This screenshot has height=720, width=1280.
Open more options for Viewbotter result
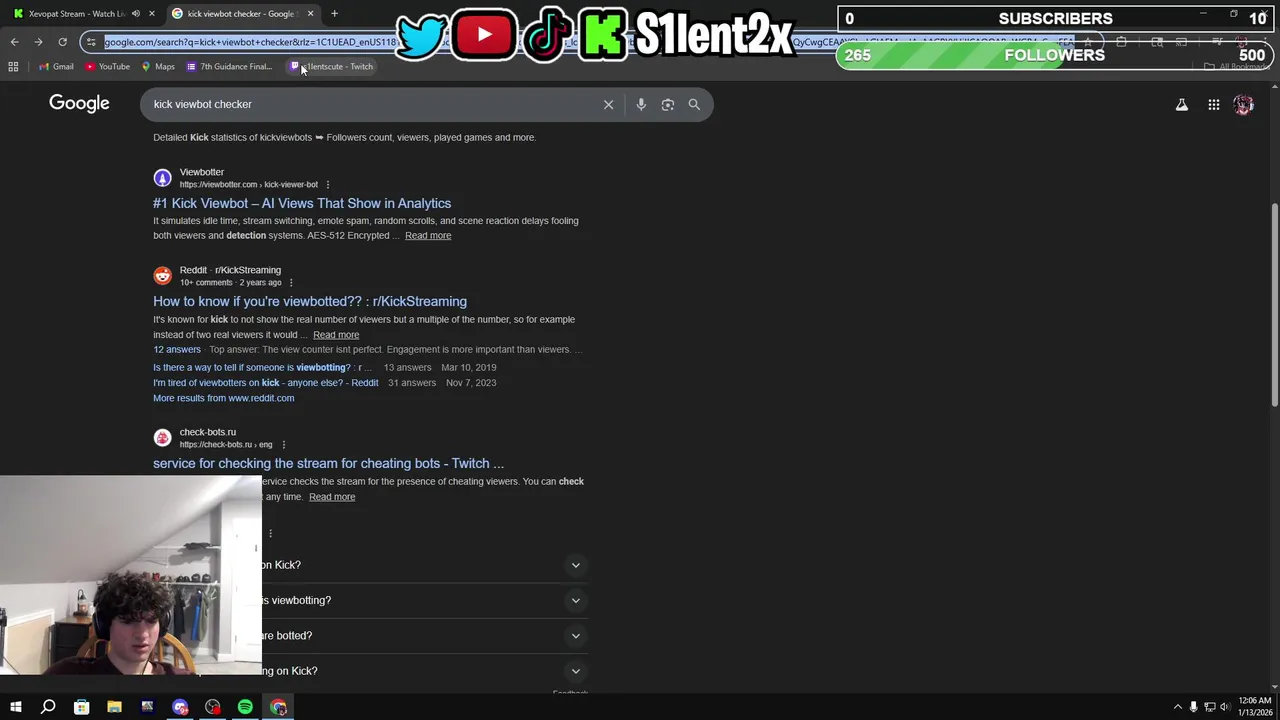point(327,185)
